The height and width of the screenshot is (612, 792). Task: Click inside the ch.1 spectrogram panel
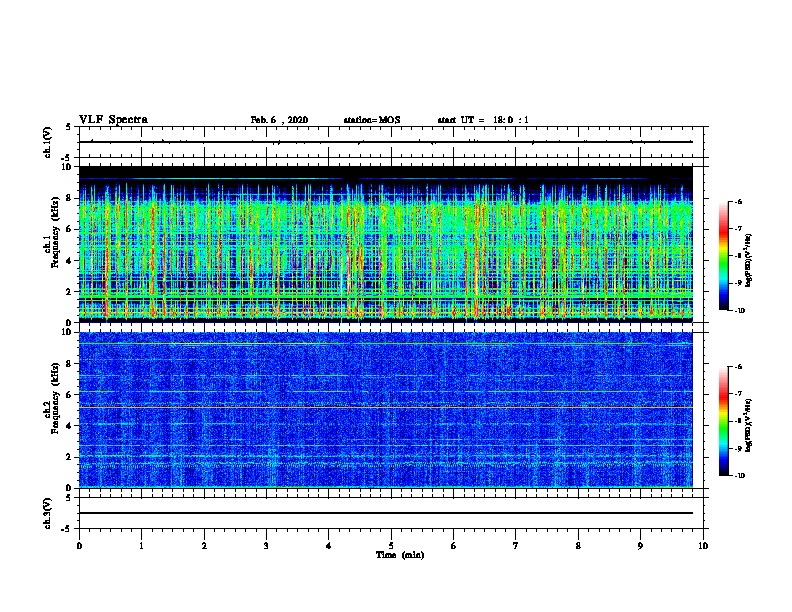pos(385,244)
